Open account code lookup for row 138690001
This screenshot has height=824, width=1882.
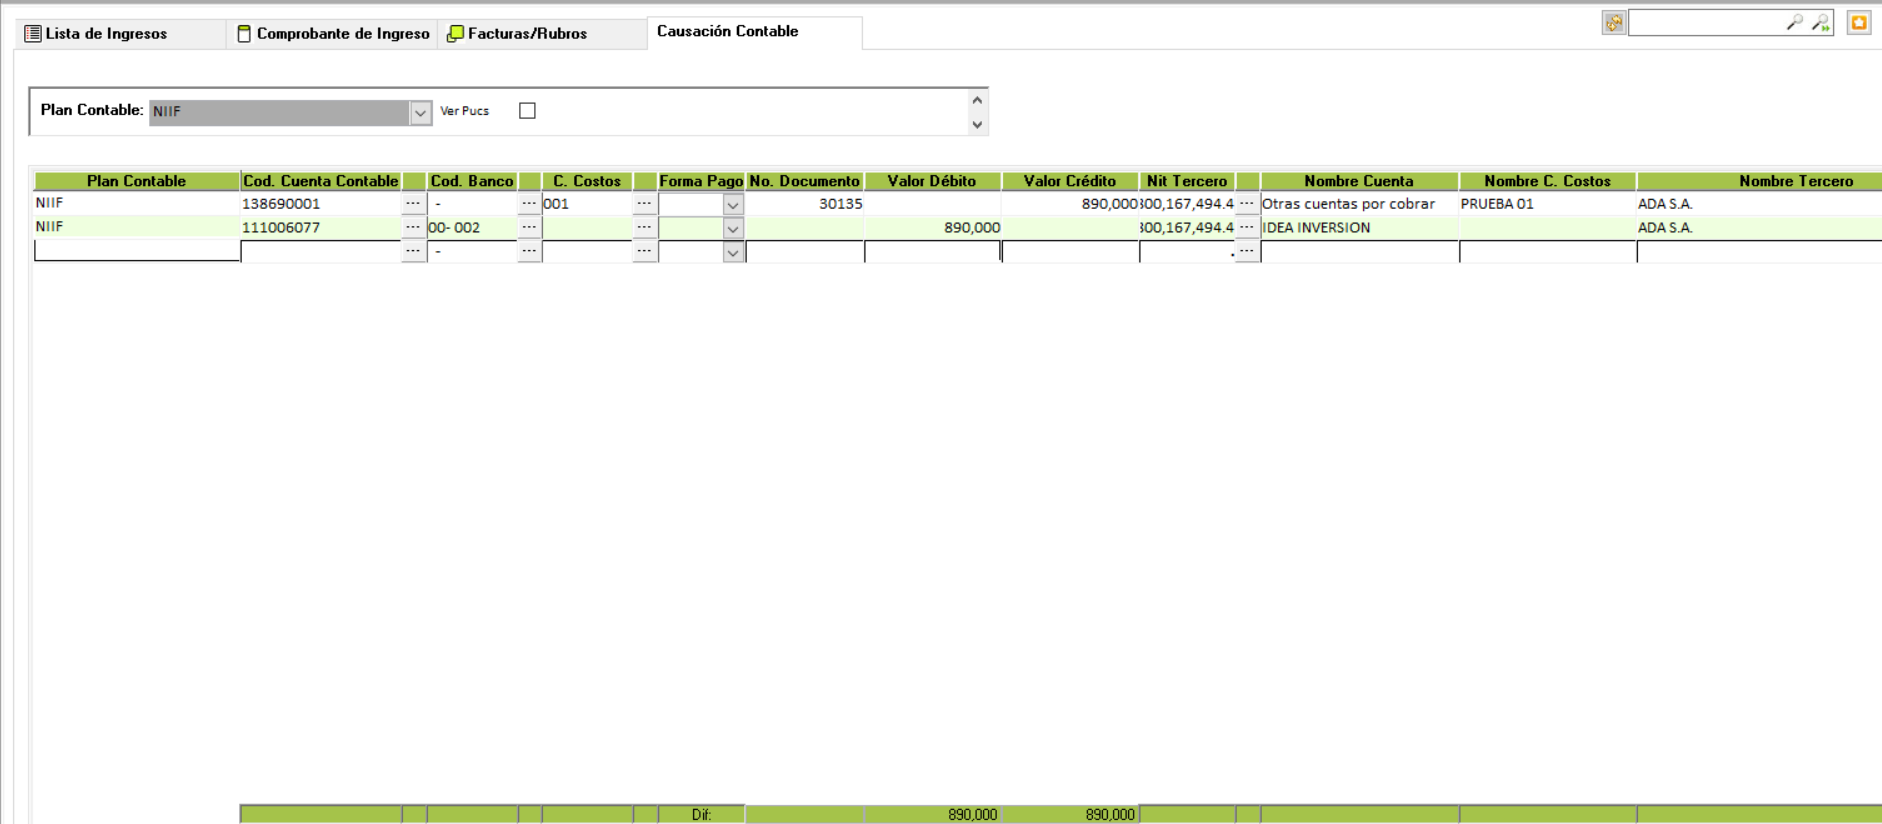pos(413,204)
